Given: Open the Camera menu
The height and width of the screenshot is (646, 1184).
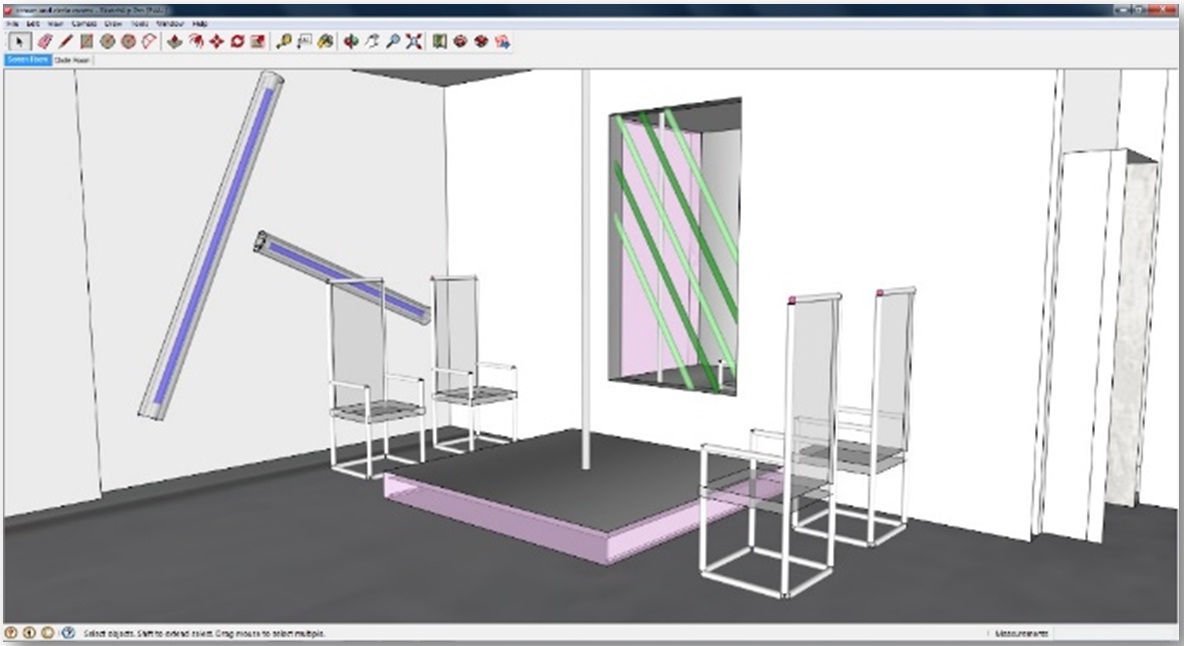Looking at the screenshot, I should (x=84, y=23).
